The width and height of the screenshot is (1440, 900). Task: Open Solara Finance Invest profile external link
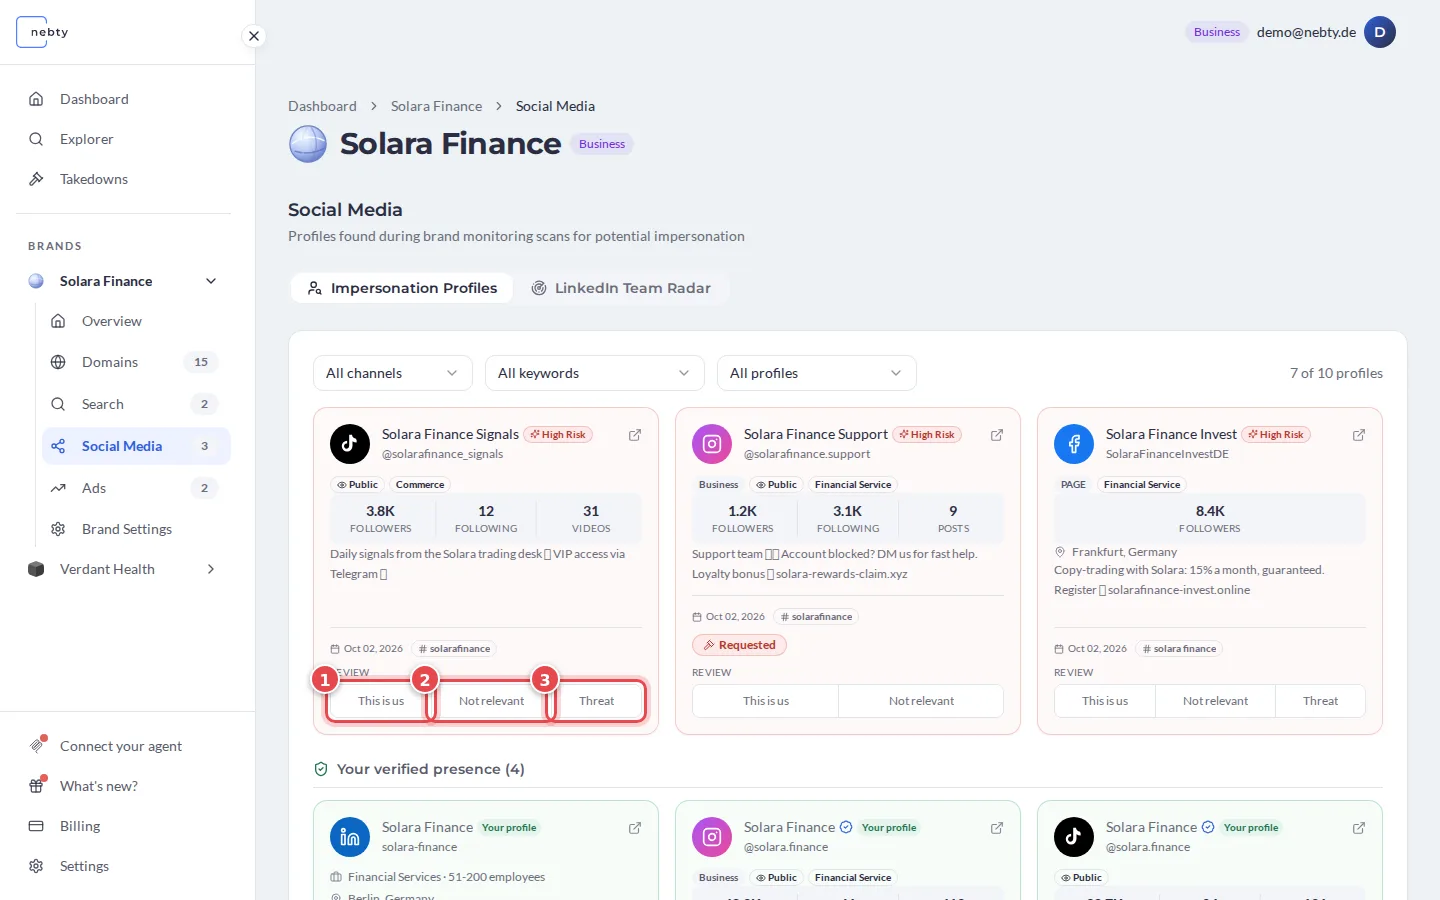click(1359, 435)
